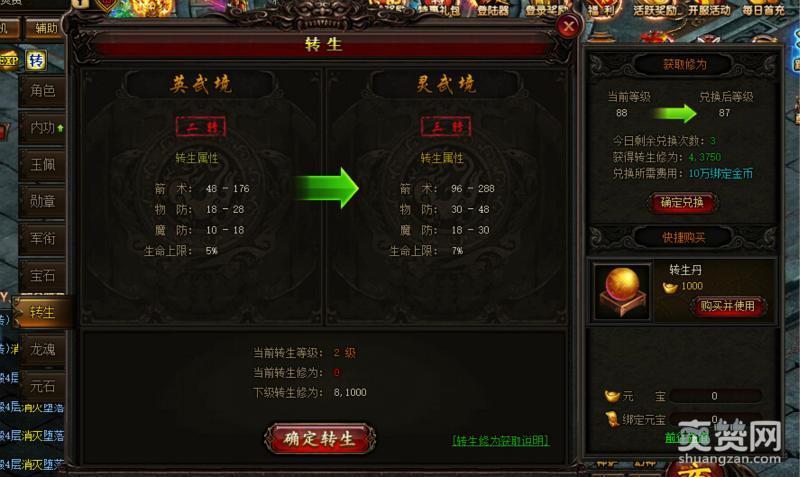The image size is (800, 477).
Task: Click the 转 icon next to EXP
Action: tap(36, 61)
